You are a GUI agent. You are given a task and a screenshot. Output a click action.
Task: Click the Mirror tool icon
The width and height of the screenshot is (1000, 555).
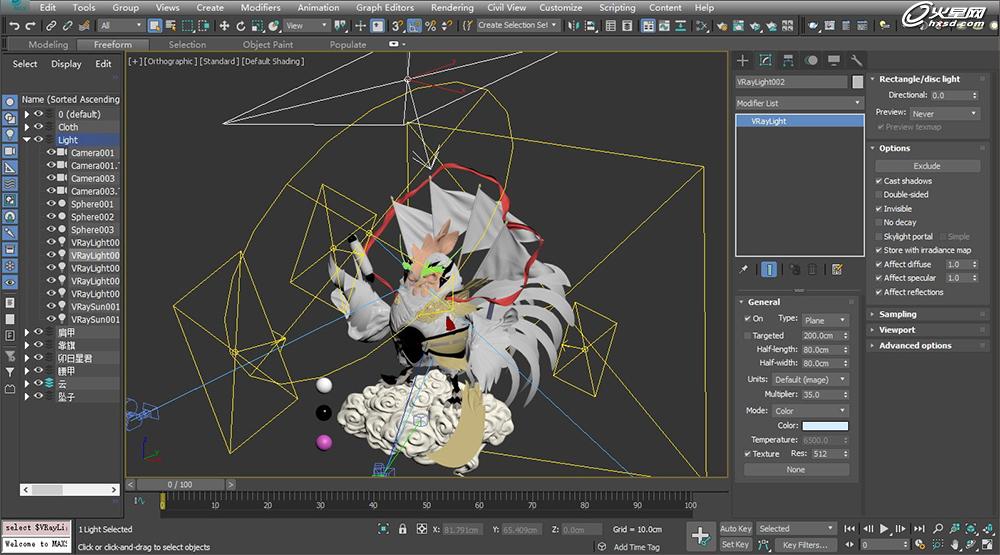coord(573,26)
